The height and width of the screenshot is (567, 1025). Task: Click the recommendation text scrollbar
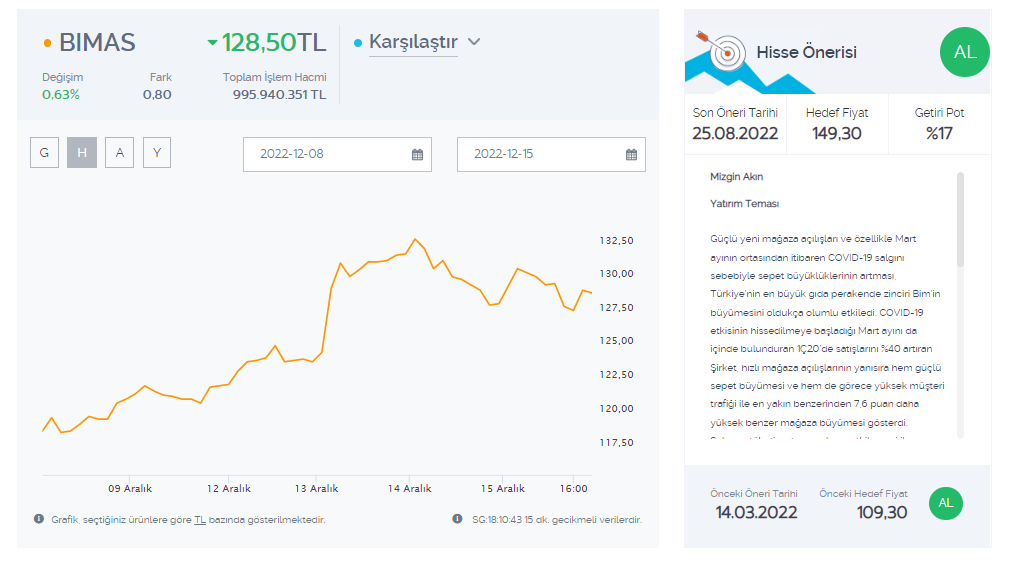click(960, 219)
